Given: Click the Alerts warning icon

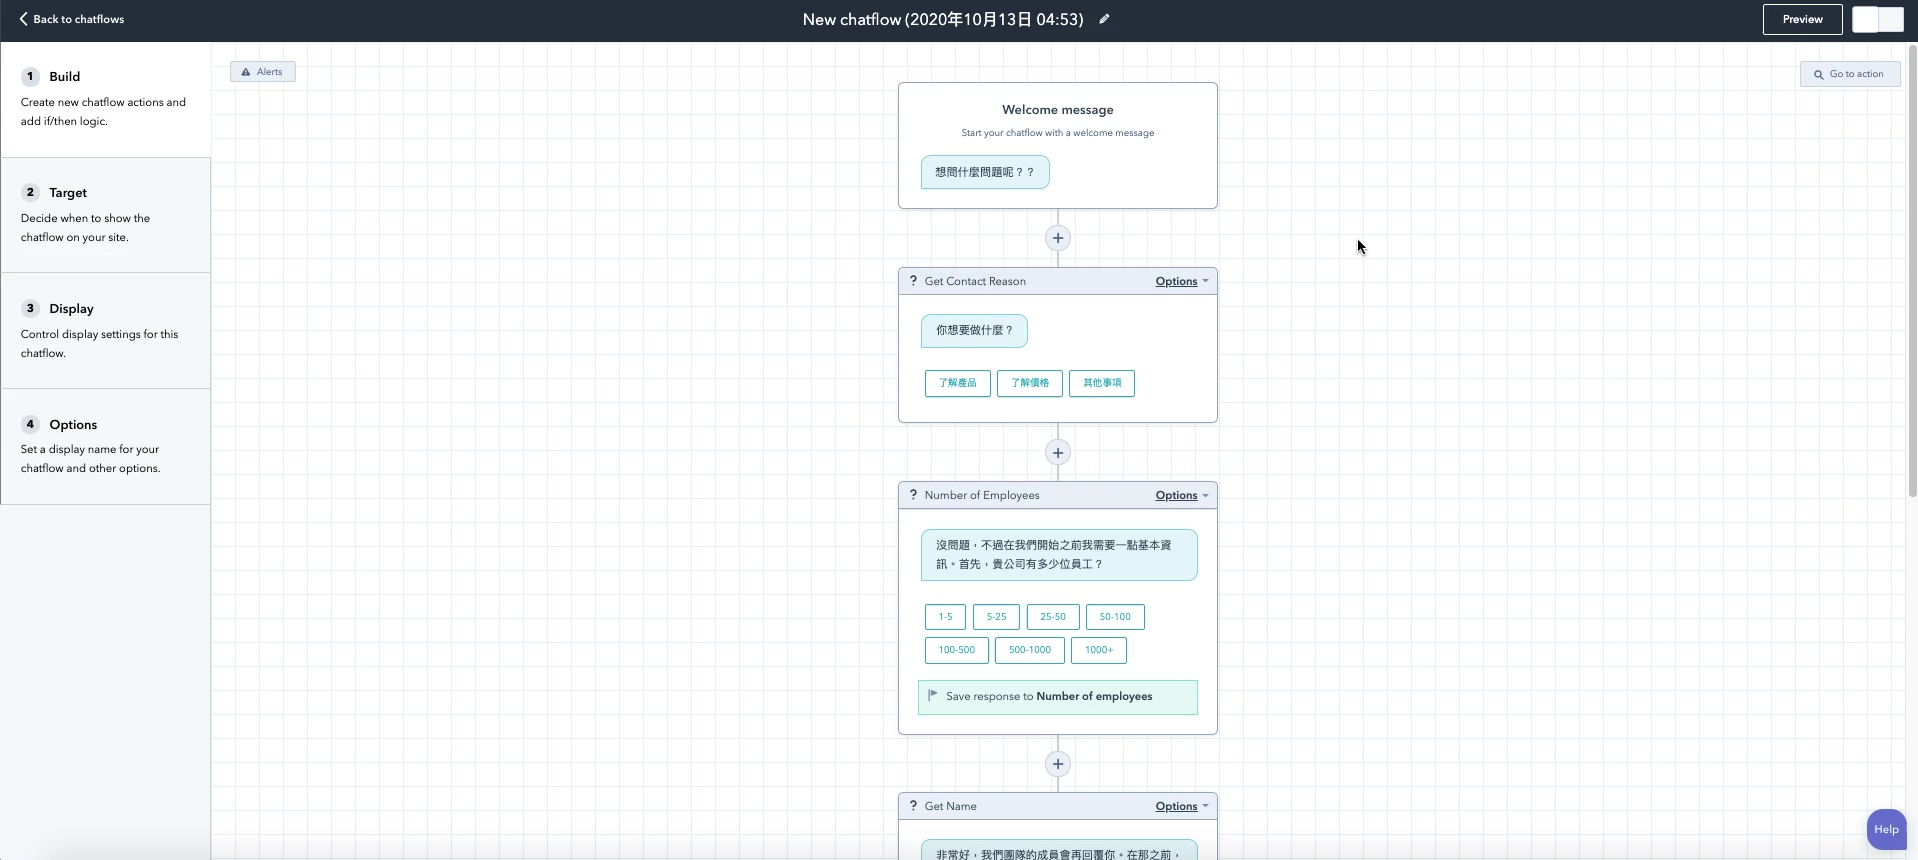Looking at the screenshot, I should [246, 72].
